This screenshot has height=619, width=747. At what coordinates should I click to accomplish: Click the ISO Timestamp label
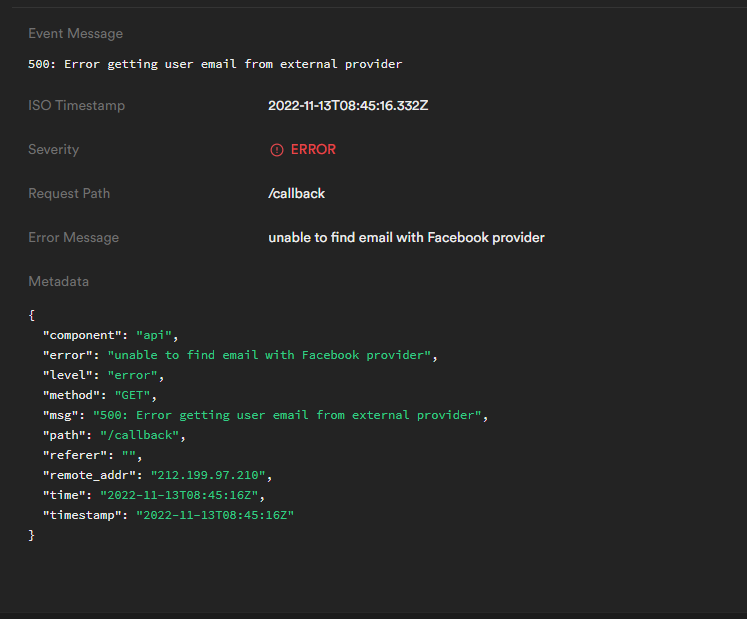76,106
